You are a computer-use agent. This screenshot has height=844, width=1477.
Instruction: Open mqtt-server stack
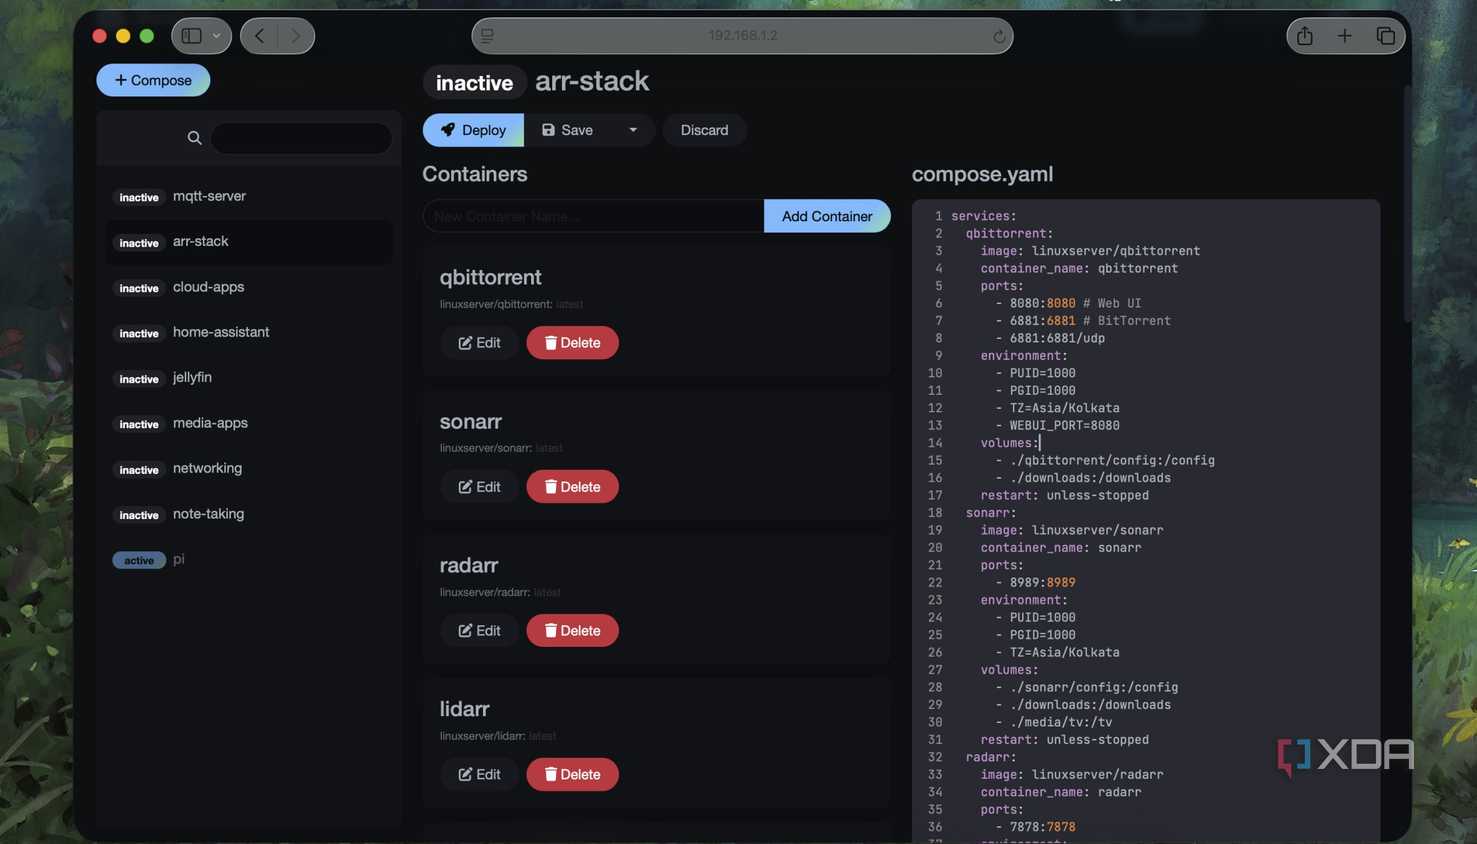249,196
